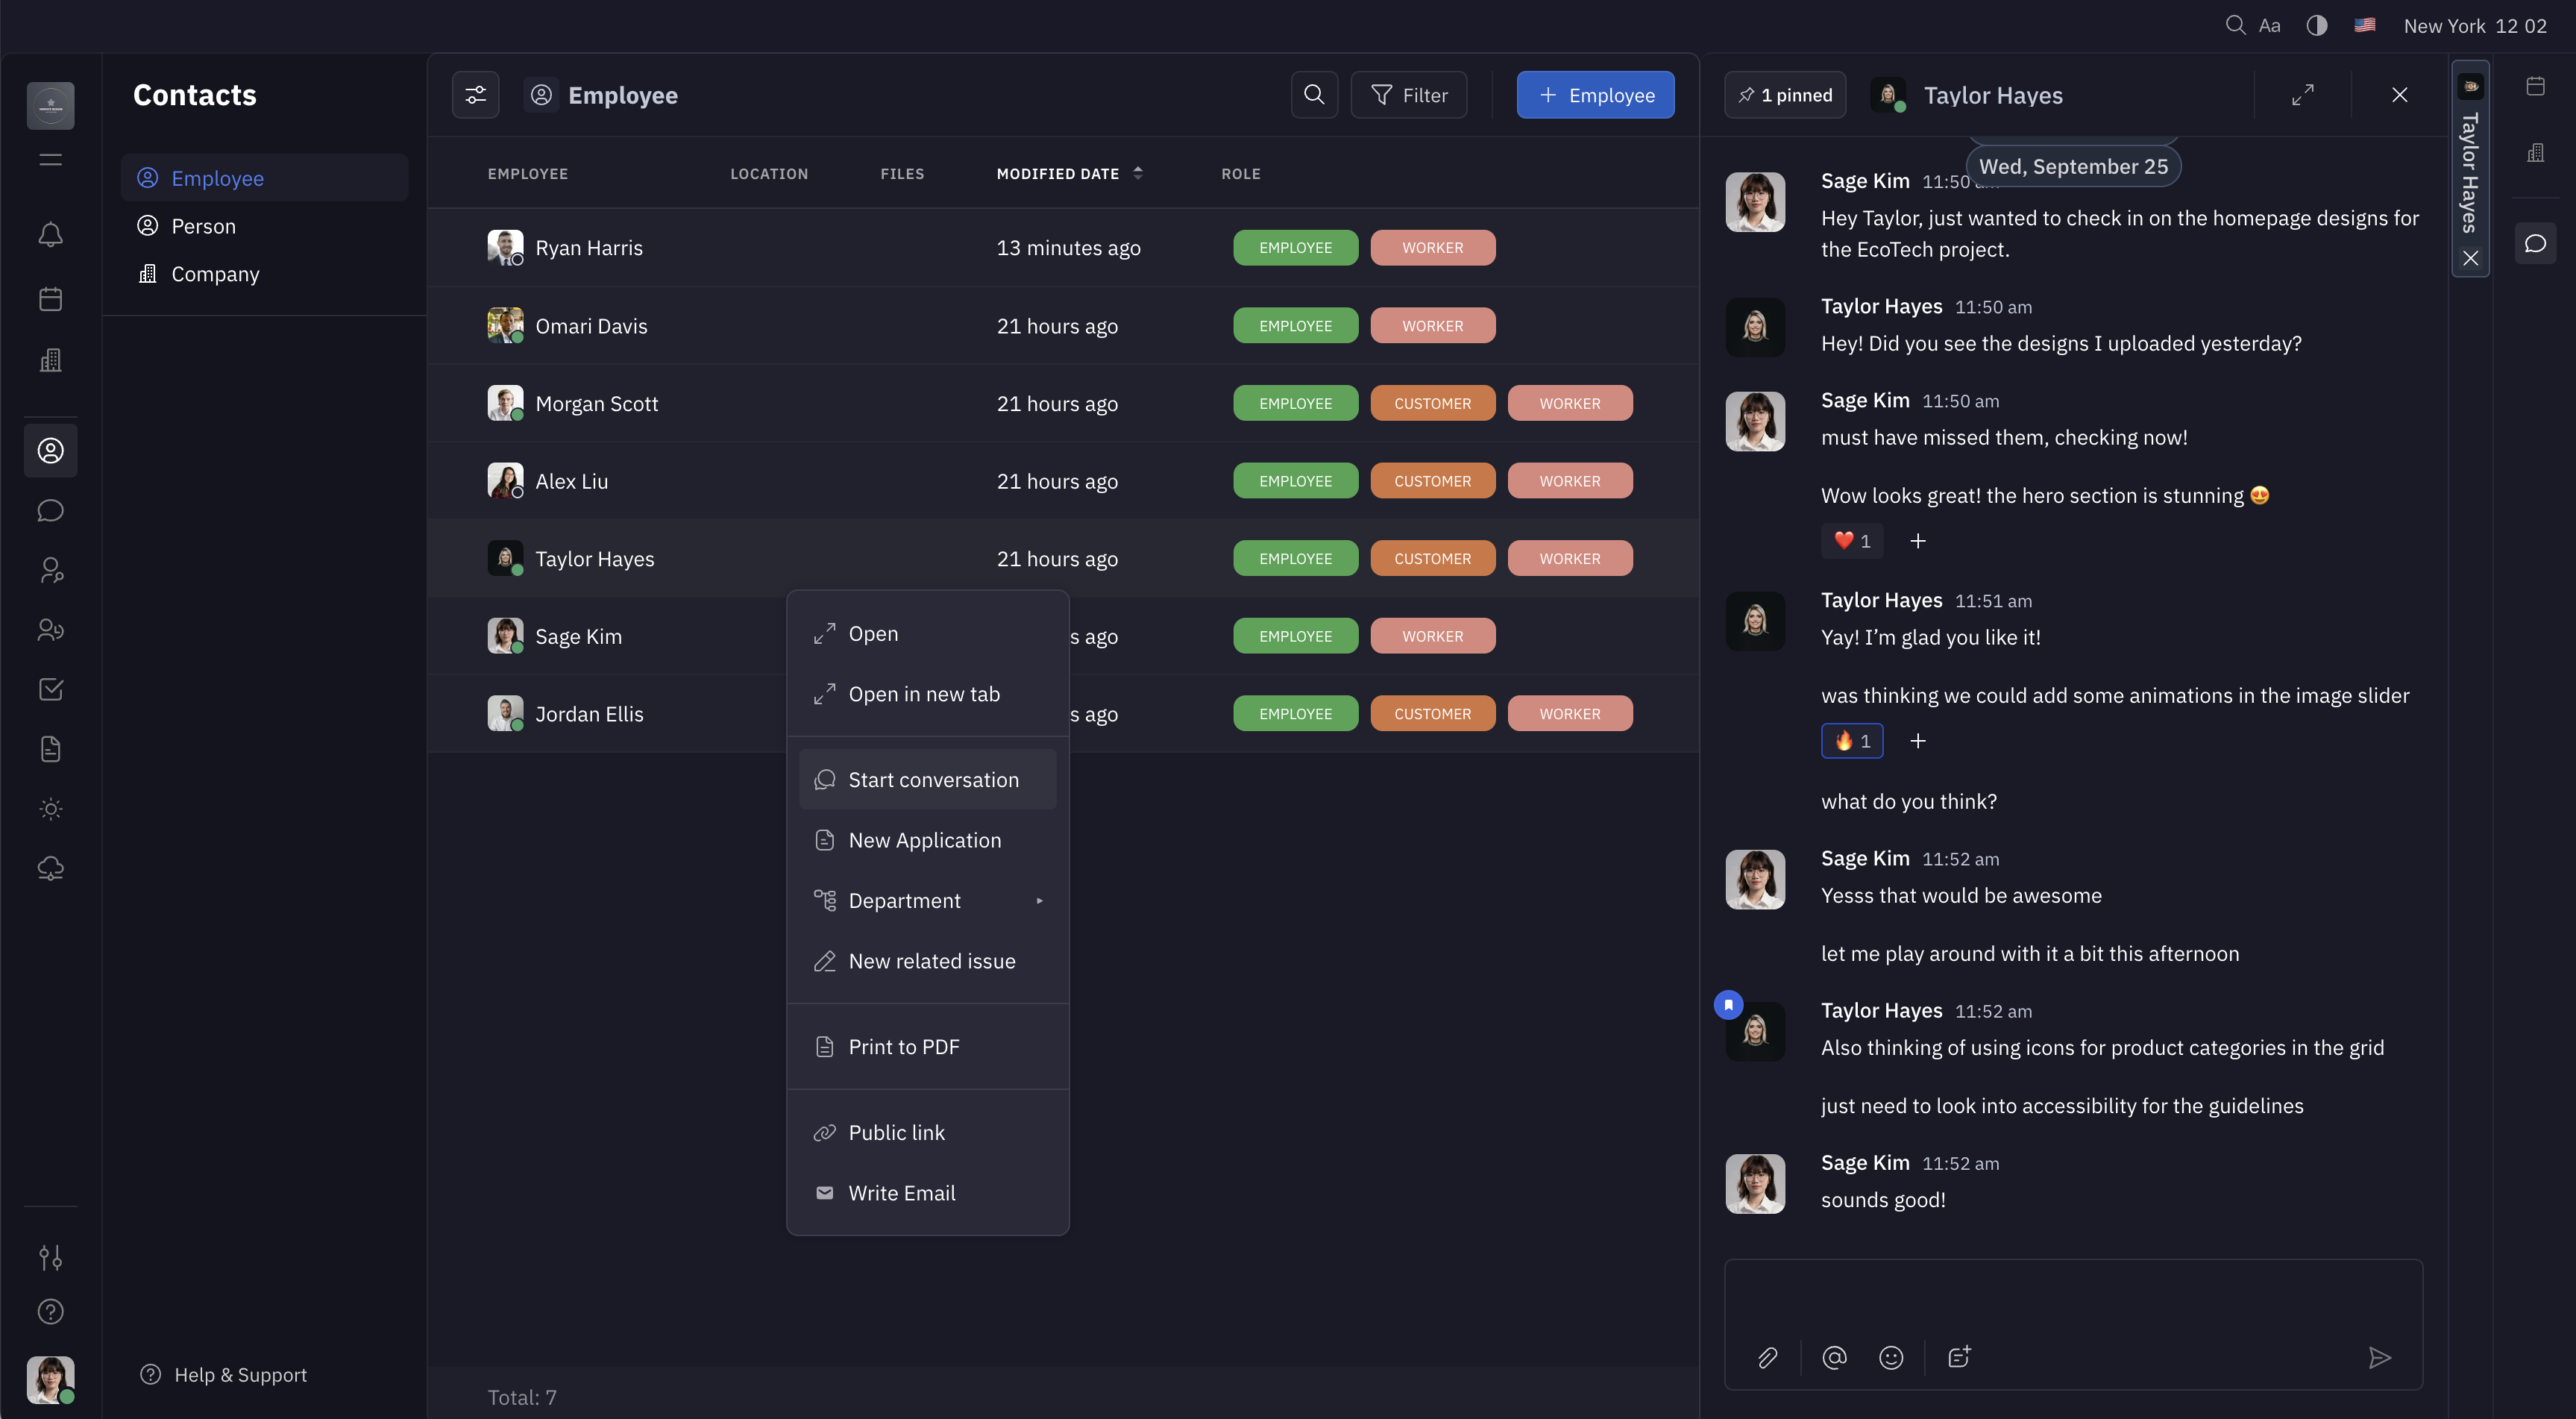Click the attach file paperclip icon
Image resolution: width=2576 pixels, height=1419 pixels.
tap(1767, 1357)
